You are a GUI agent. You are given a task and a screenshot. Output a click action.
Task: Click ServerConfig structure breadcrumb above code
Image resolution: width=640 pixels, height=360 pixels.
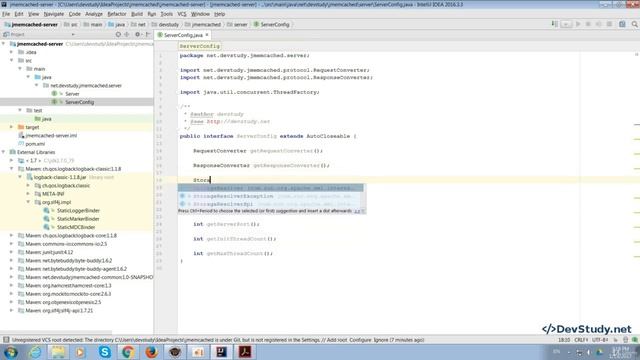click(x=200, y=46)
